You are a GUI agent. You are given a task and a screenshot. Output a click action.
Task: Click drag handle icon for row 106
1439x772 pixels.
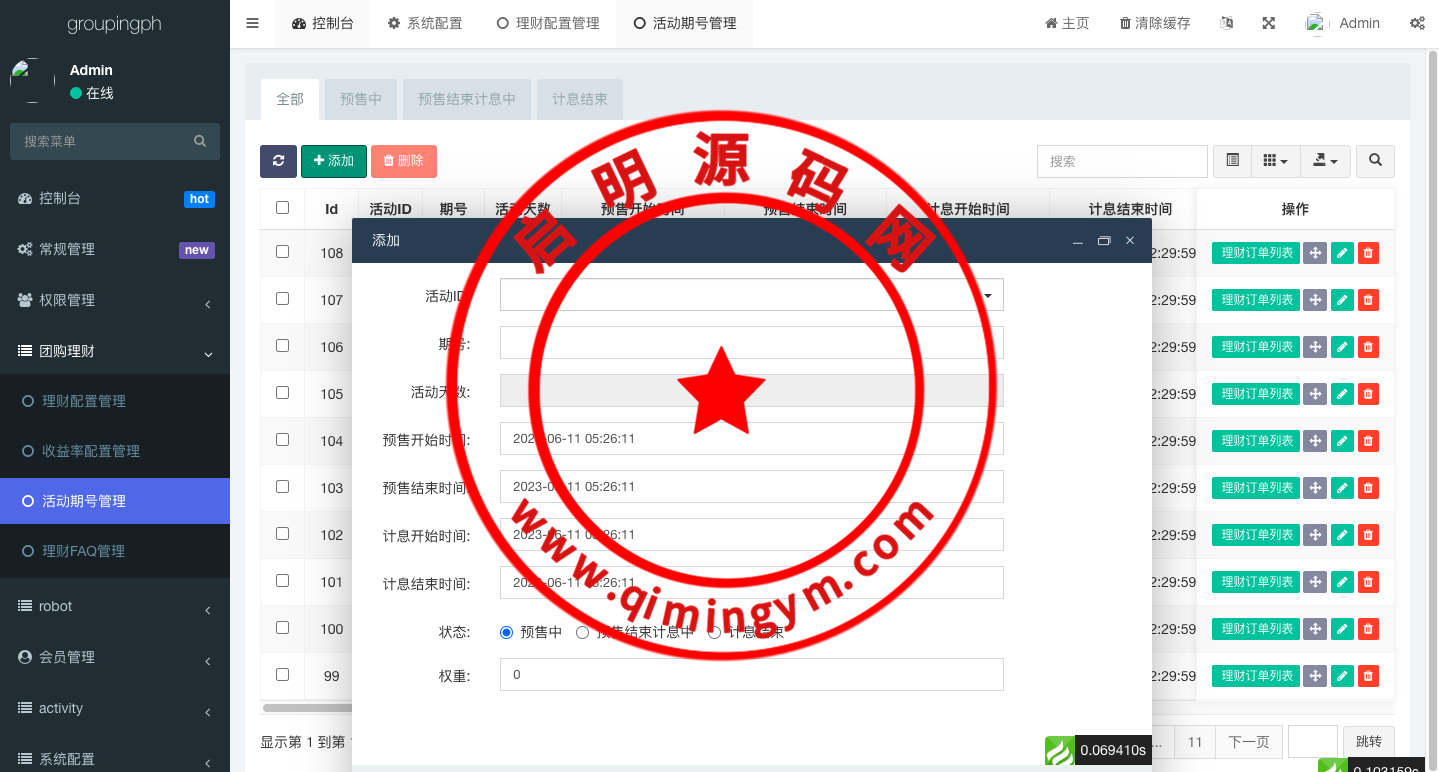tap(1315, 347)
